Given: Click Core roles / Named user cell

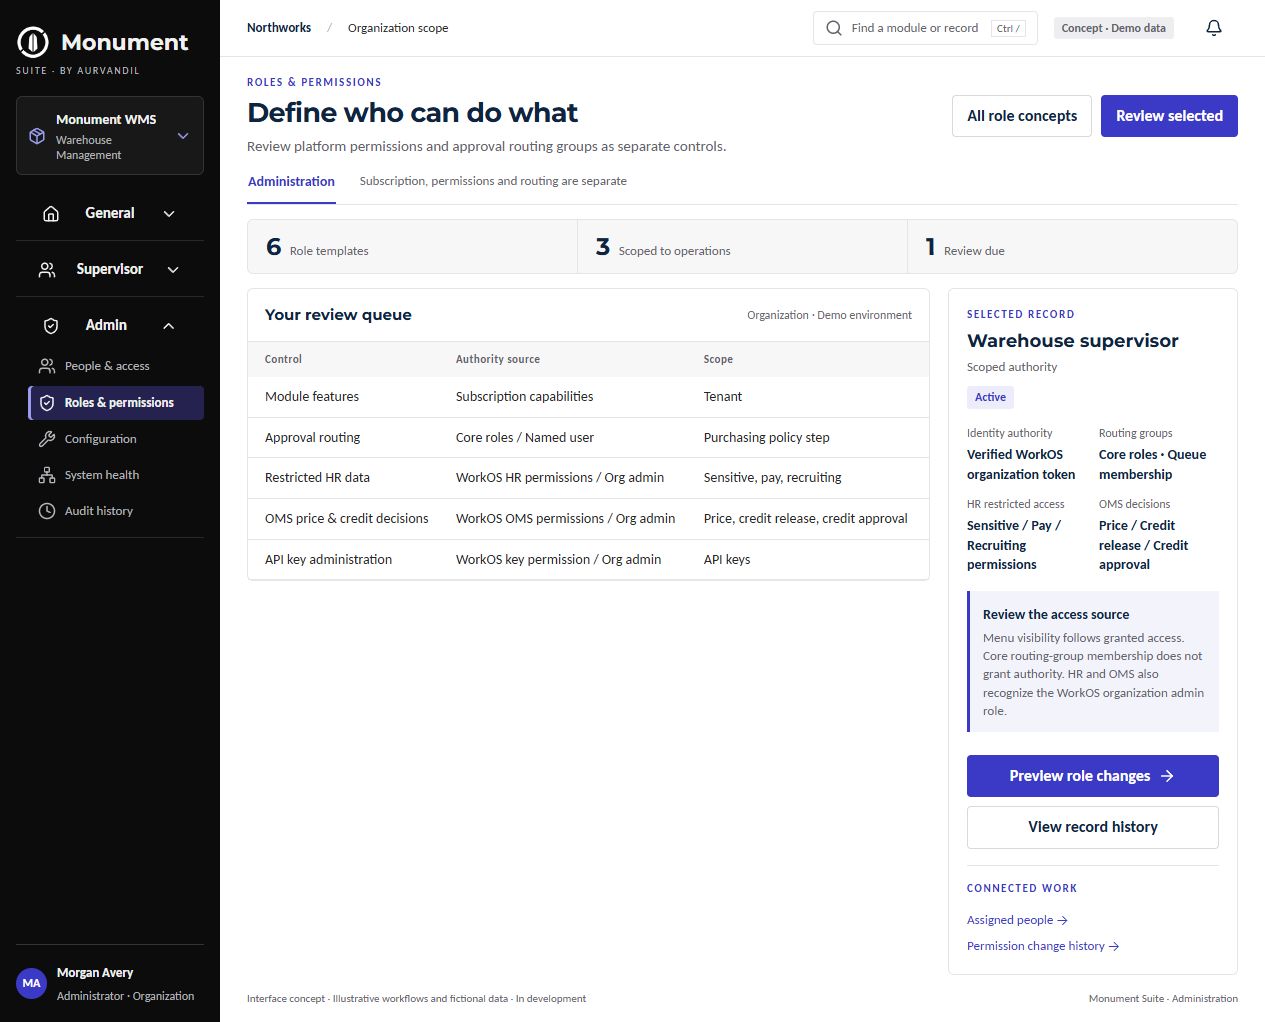Looking at the screenshot, I should pyautogui.click(x=524, y=438).
